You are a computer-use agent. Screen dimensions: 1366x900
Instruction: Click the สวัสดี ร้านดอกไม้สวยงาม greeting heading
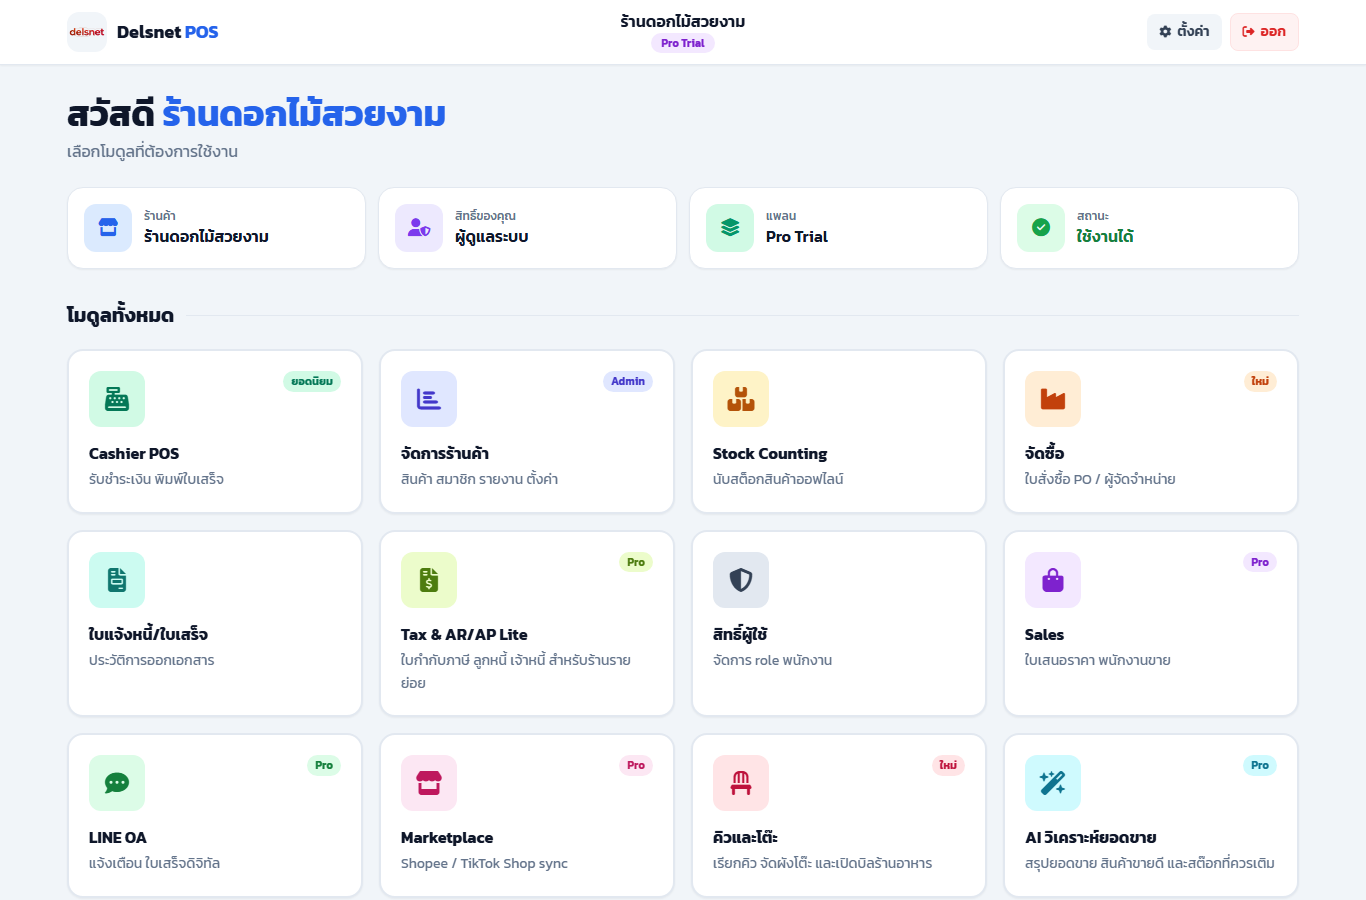pos(256,114)
